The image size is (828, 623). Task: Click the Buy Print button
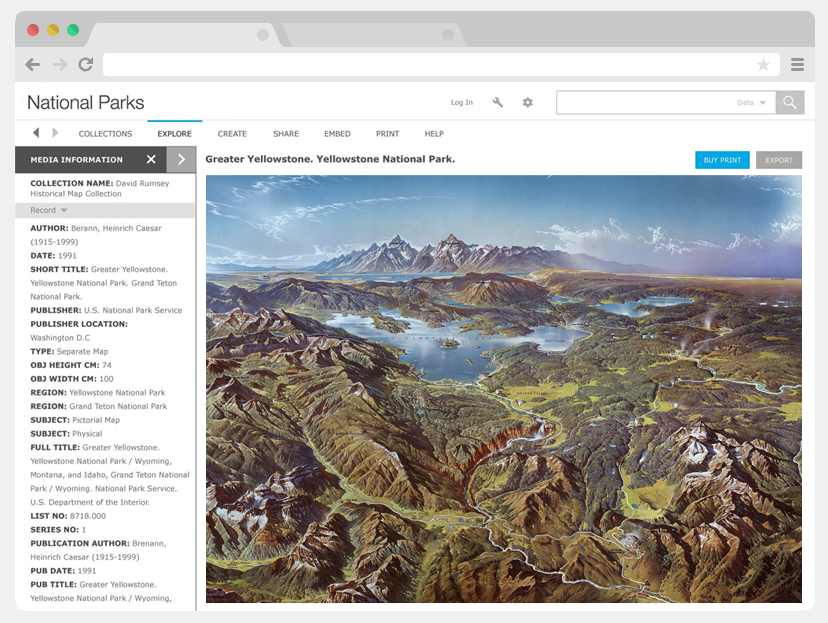tap(722, 160)
